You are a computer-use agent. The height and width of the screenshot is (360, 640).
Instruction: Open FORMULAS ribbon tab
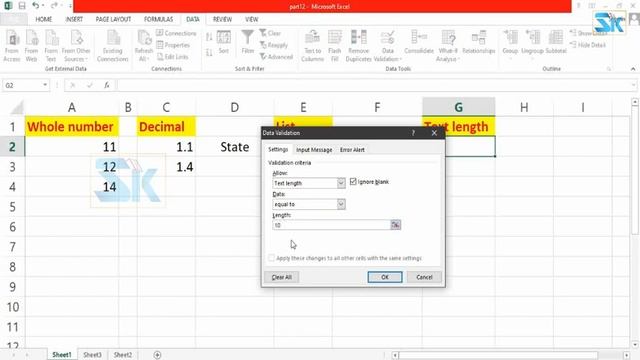point(158,19)
